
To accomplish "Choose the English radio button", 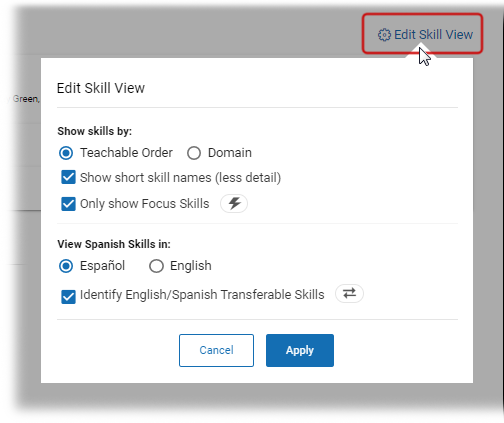I will 156,266.
